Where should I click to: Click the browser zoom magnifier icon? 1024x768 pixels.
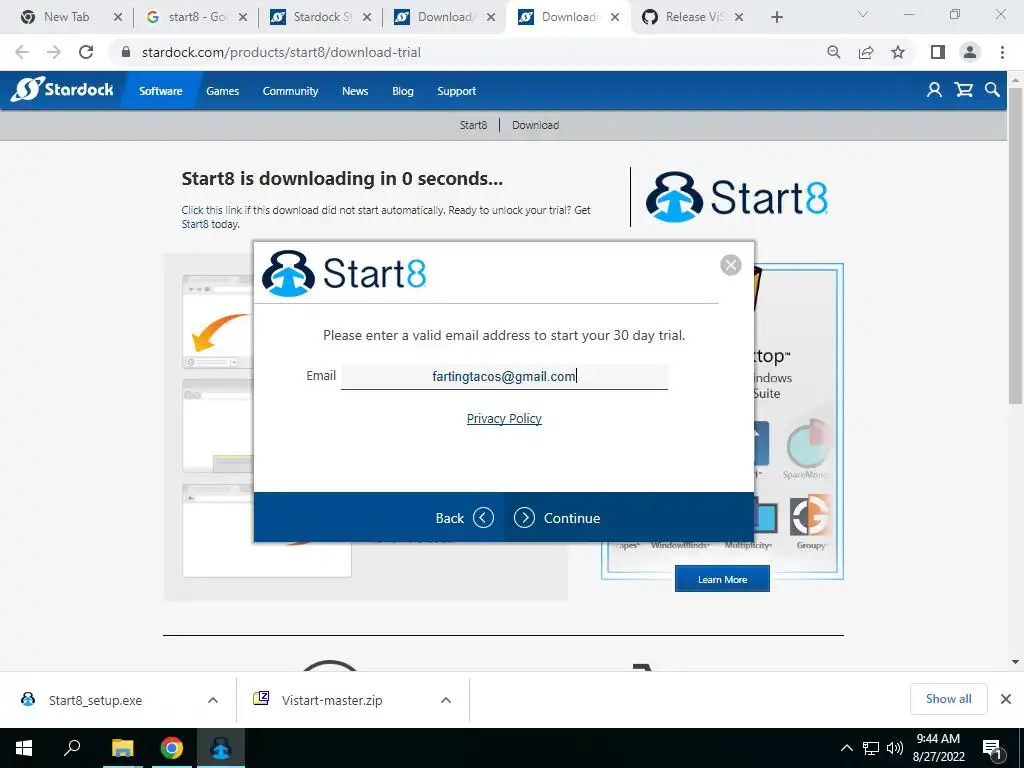click(833, 52)
